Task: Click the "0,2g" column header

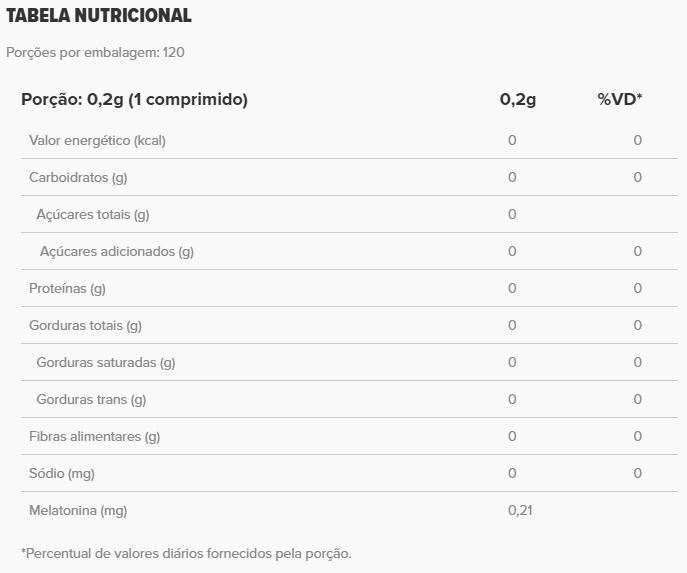Action: click(518, 99)
